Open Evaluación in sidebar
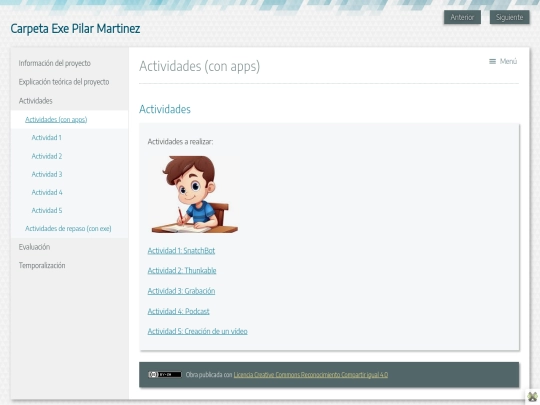Viewport: 540px width, 405px height. (x=34, y=247)
